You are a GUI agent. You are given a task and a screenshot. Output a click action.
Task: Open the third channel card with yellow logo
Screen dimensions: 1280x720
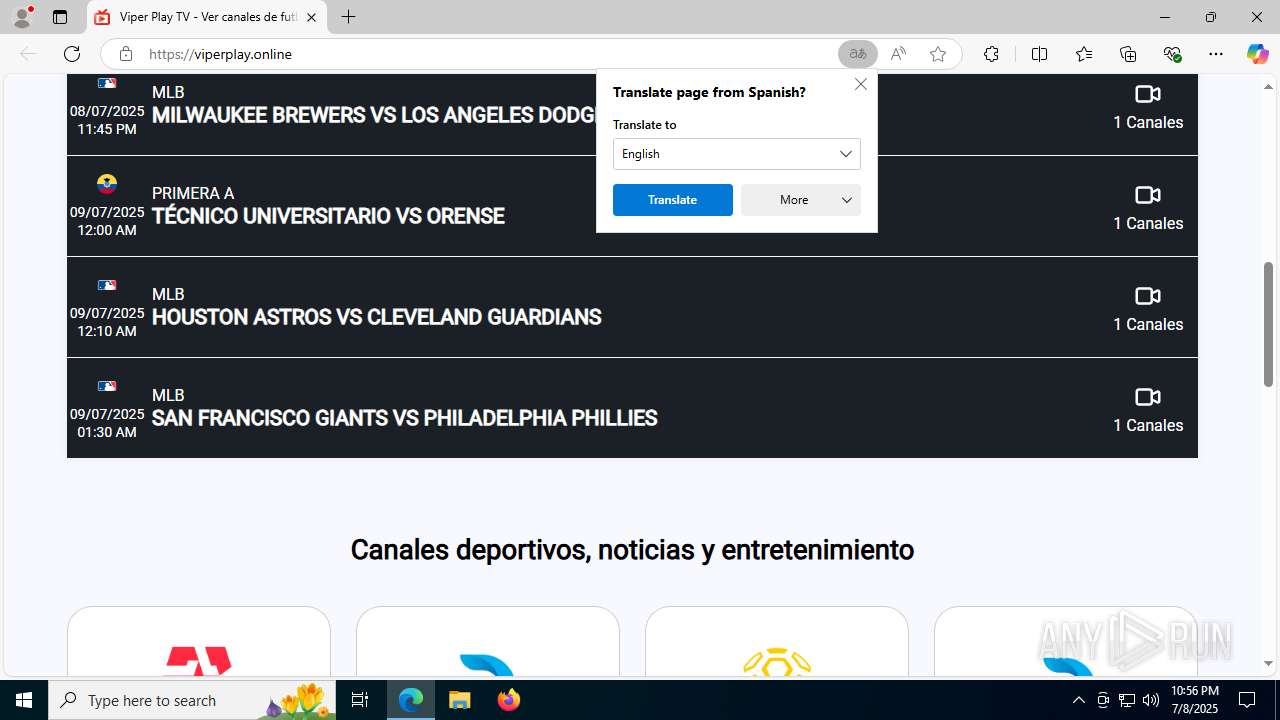tap(777, 642)
